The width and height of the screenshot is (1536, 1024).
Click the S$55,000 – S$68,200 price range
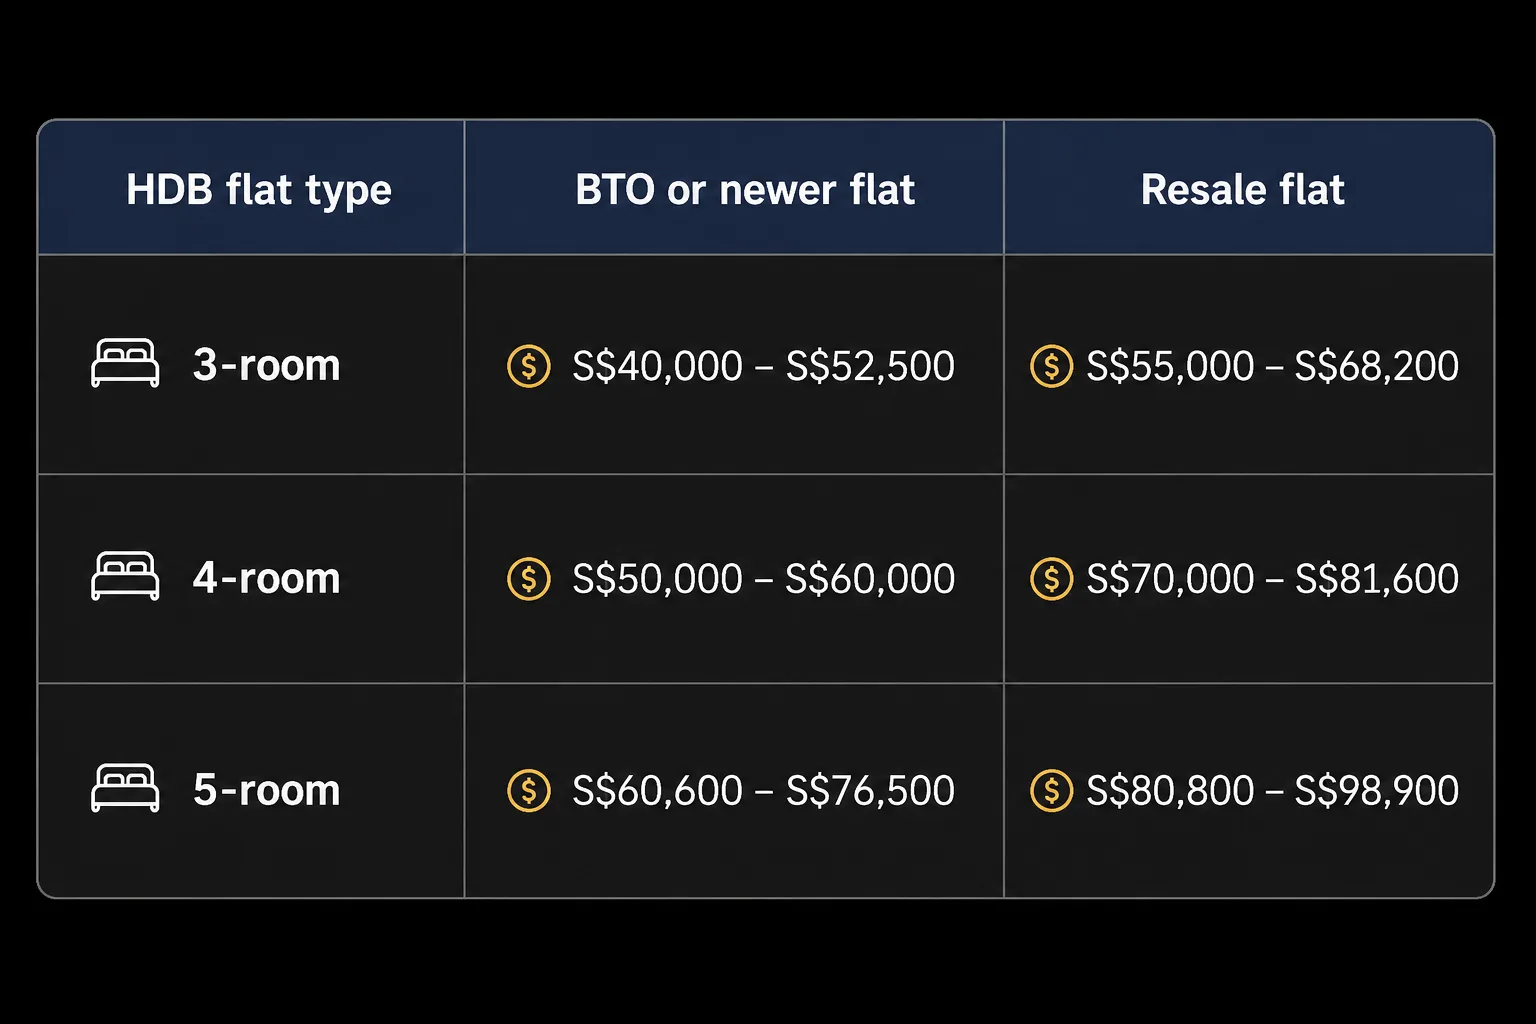click(x=1273, y=366)
